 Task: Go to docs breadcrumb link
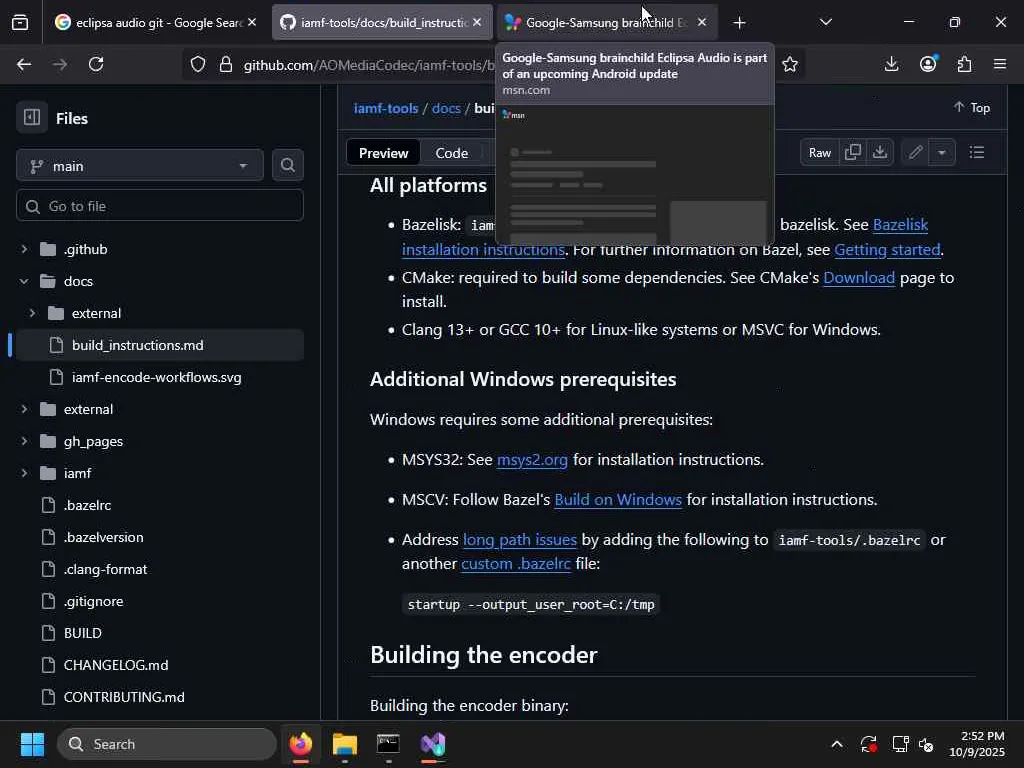446,108
